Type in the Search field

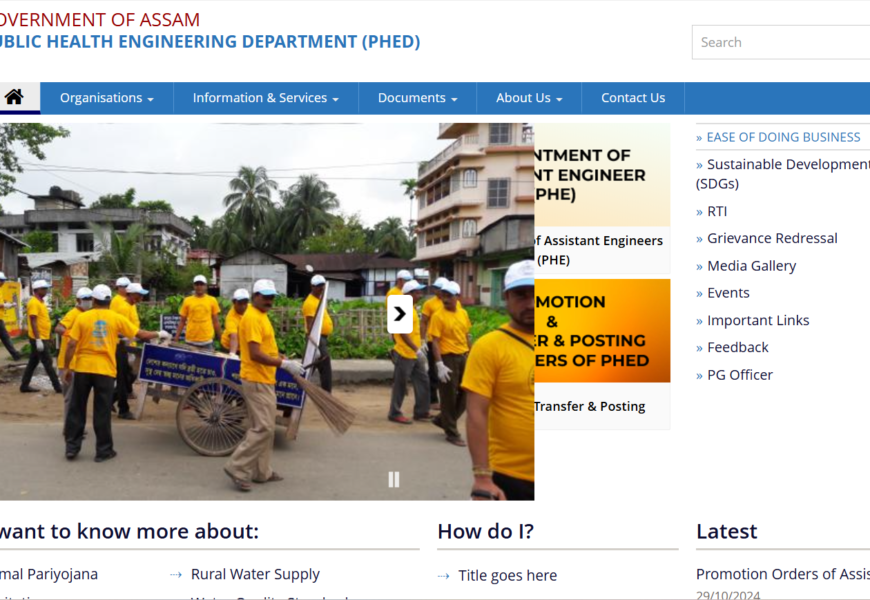click(780, 42)
